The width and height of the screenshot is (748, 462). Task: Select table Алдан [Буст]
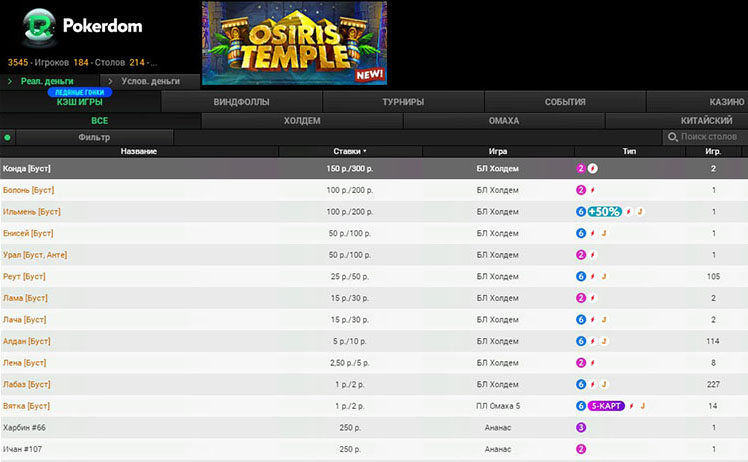click(374, 341)
